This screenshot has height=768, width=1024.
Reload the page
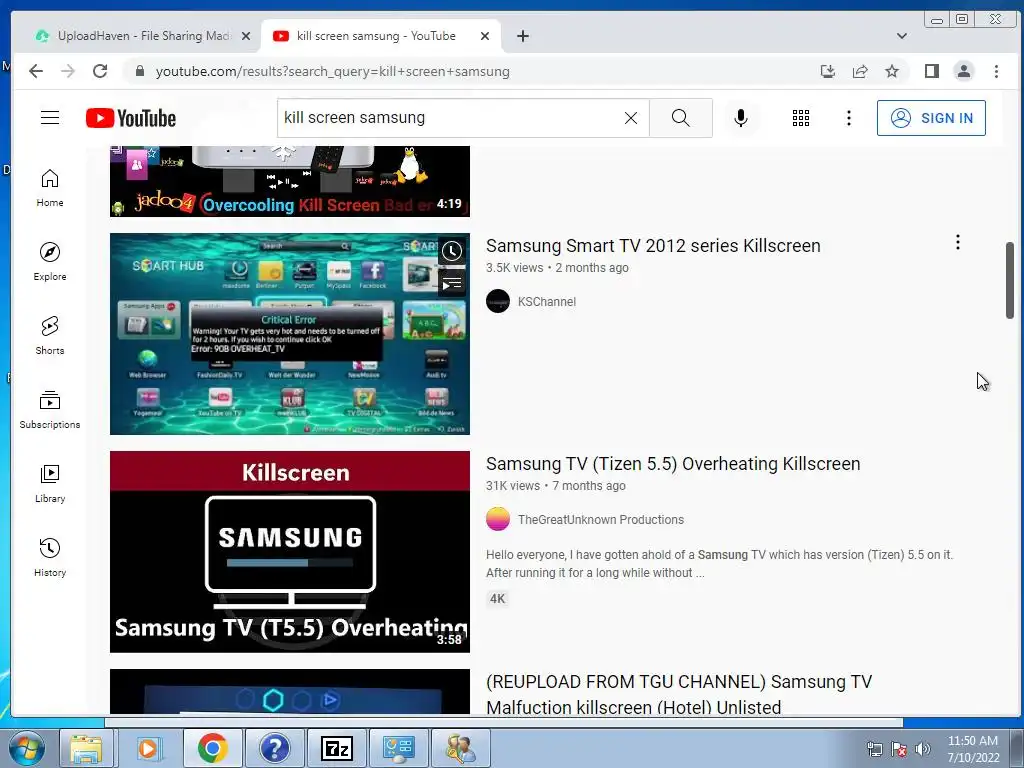100,71
